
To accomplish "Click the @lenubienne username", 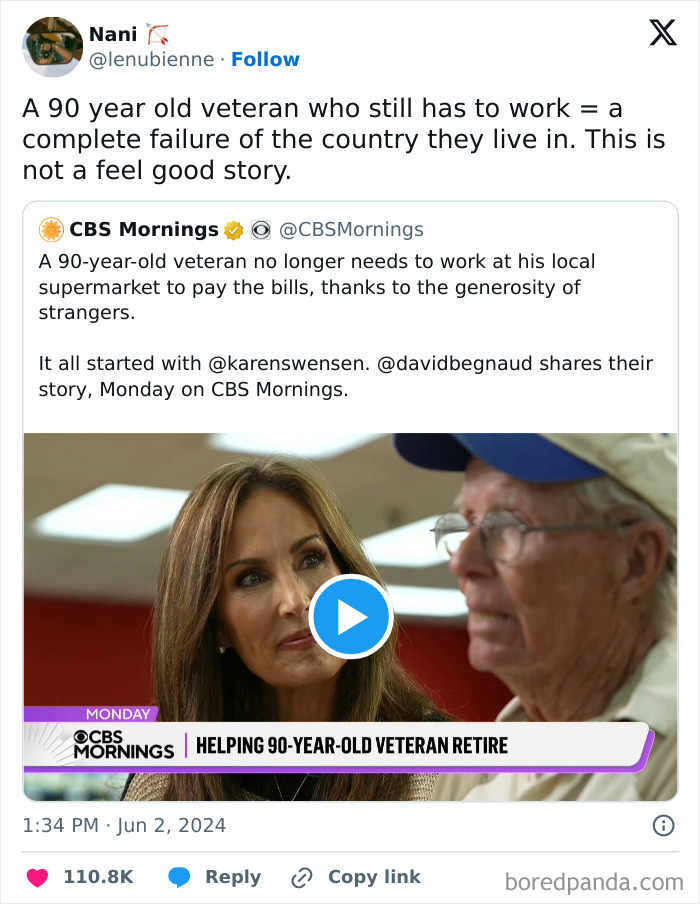I will pyautogui.click(x=152, y=59).
